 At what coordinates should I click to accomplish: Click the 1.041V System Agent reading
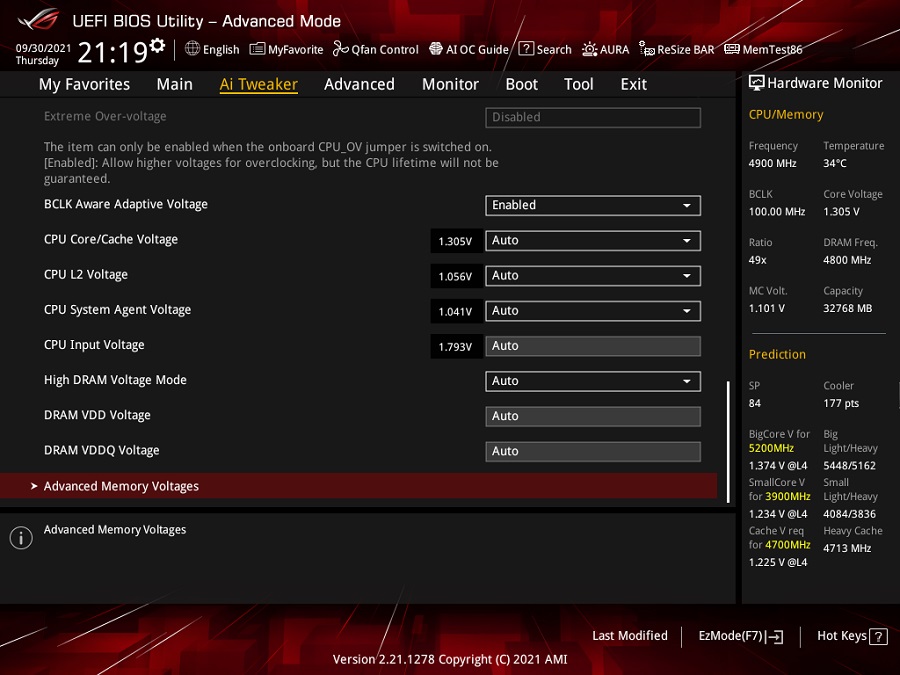455,311
